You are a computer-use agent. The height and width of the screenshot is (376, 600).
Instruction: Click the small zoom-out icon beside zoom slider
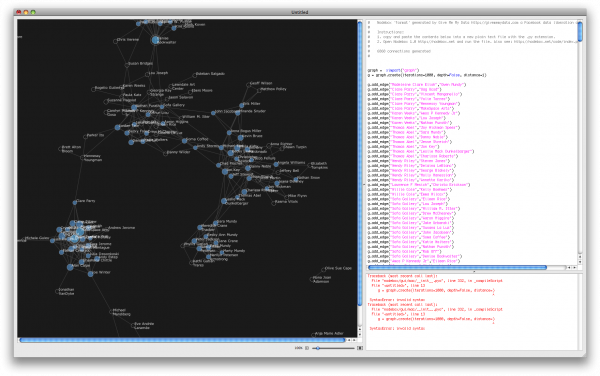(307, 348)
